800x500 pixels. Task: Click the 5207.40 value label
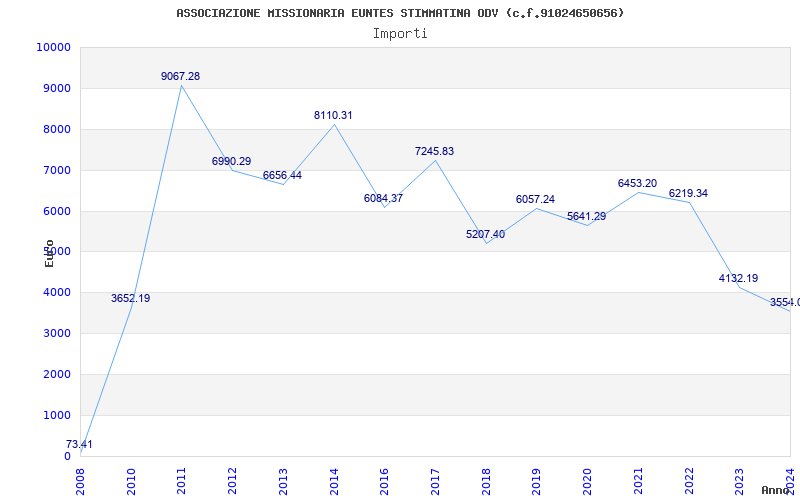[485, 235]
